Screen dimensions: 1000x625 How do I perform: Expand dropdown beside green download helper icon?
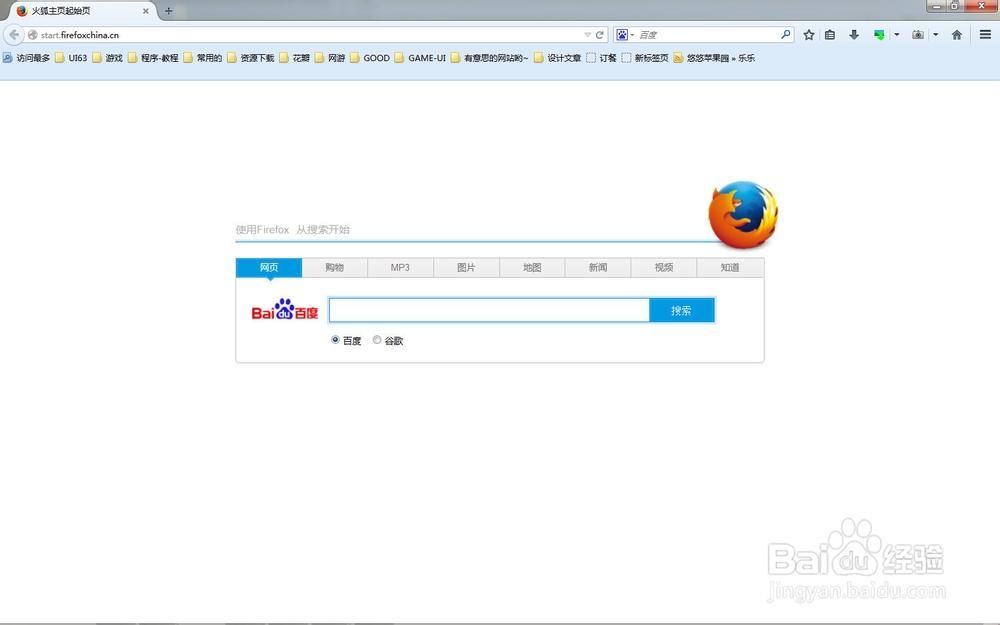(x=897, y=35)
